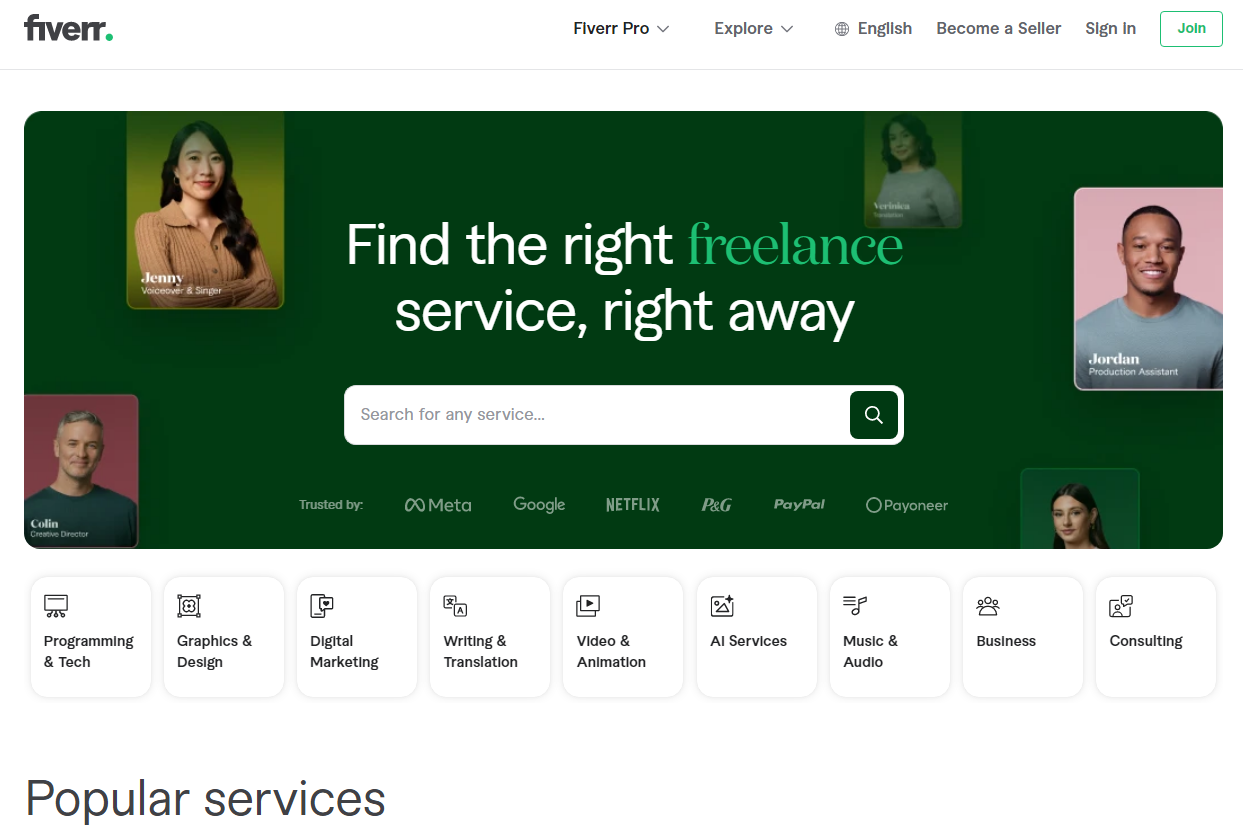Open the Consulting category icon
Image resolution: width=1243 pixels, height=835 pixels.
pos(1121,606)
